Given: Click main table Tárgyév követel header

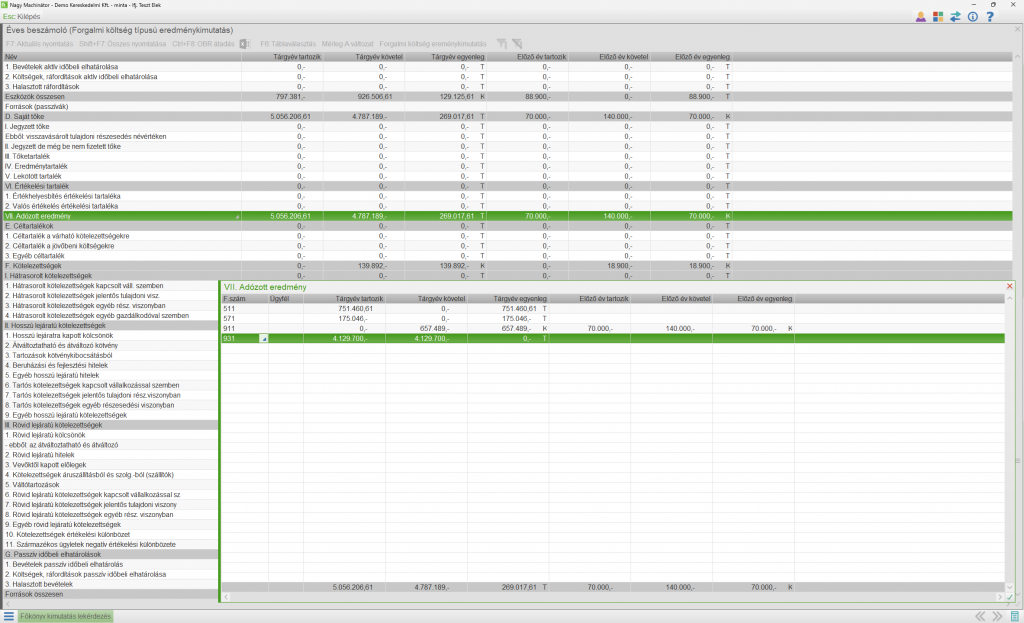Looking at the screenshot, I should (x=364, y=57).
